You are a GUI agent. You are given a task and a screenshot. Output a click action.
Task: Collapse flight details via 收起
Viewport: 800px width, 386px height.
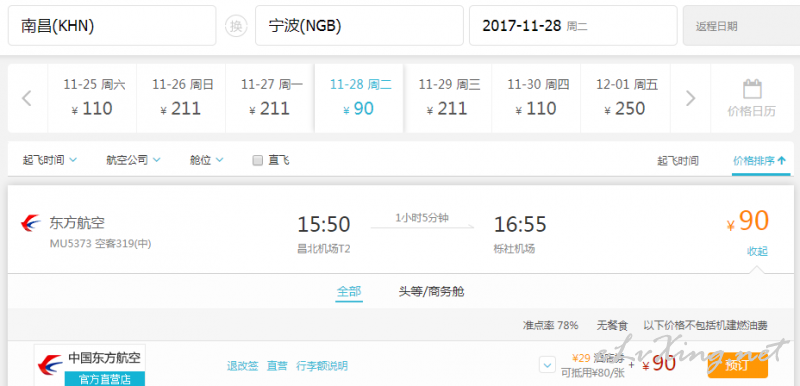click(757, 251)
